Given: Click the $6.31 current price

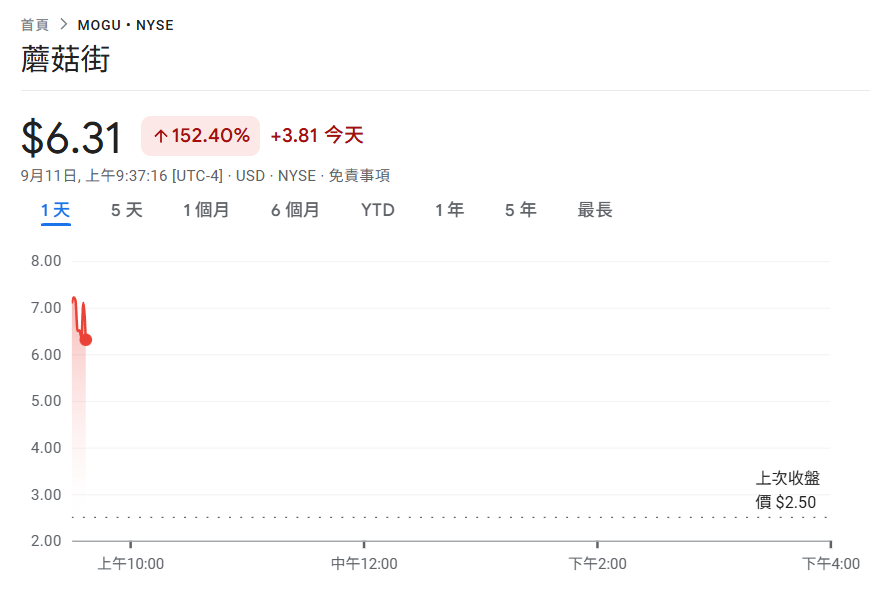Looking at the screenshot, I should coord(72,137).
